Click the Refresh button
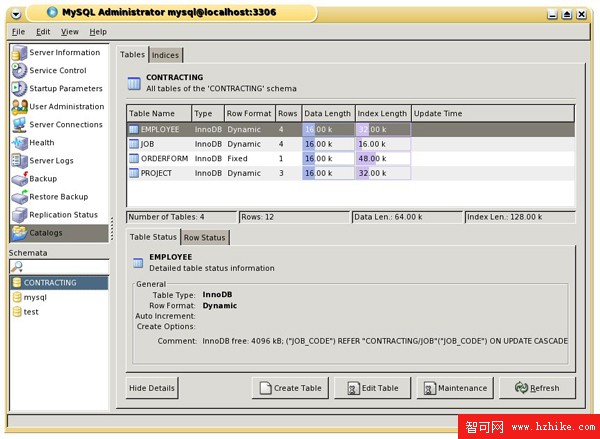 537,388
